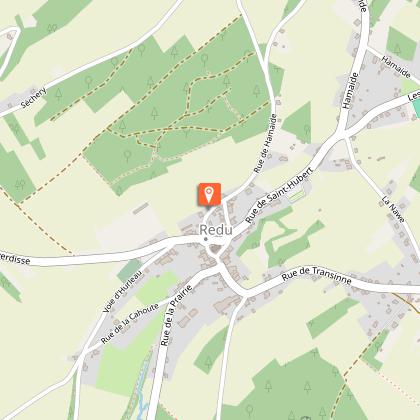Click the orange location pin marker

pyautogui.click(x=209, y=194)
